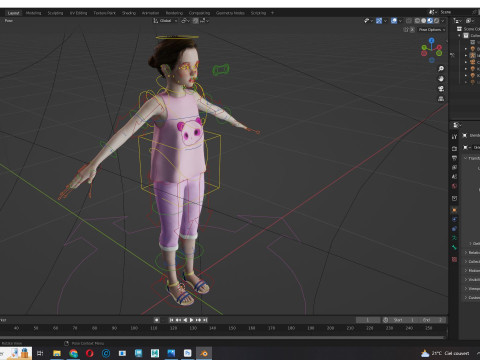Open outliner filter dropdown
The width and height of the screenshot is (480, 360).
(x=470, y=21)
